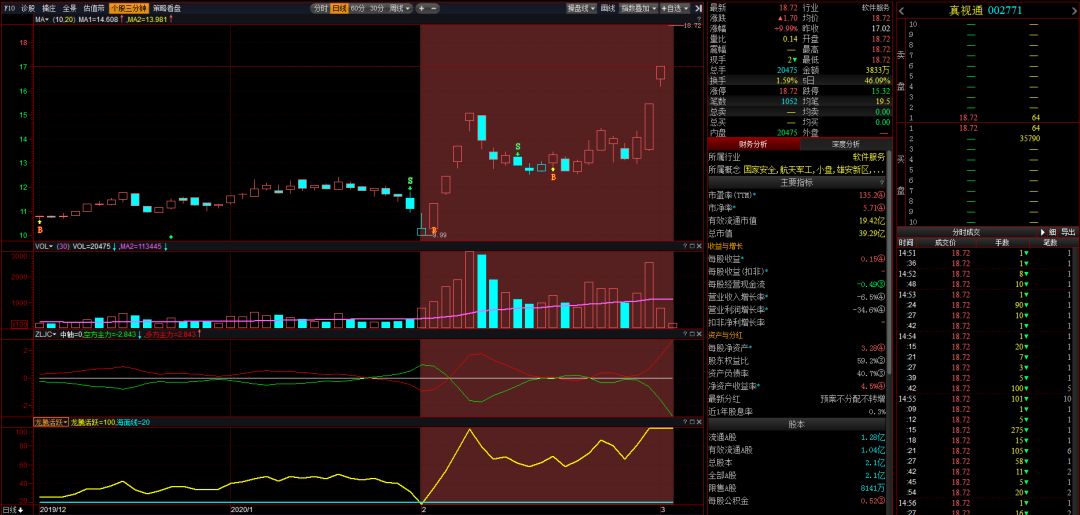Toggle 全景 panorama view
This screenshot has width=1080, height=515.
pyautogui.click(x=70, y=8)
